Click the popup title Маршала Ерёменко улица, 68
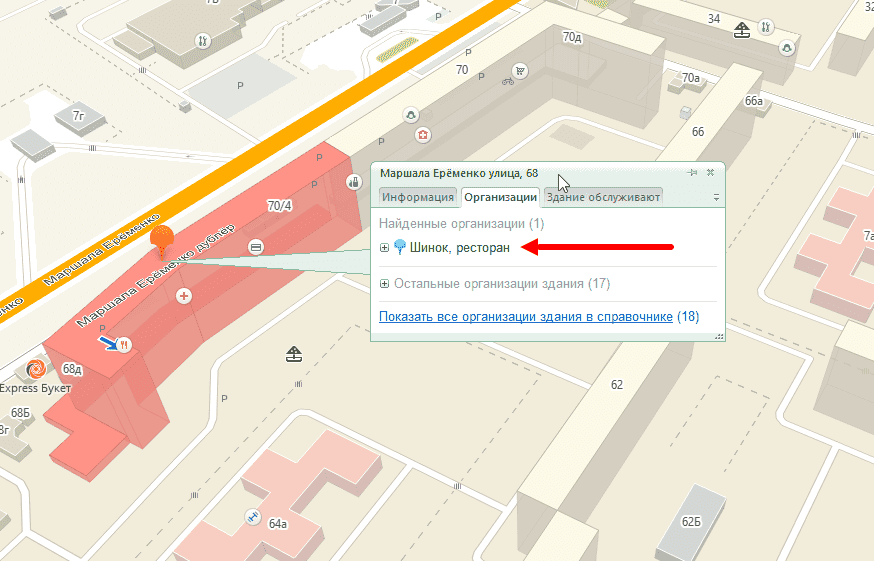This screenshot has width=874, height=561. [459, 173]
